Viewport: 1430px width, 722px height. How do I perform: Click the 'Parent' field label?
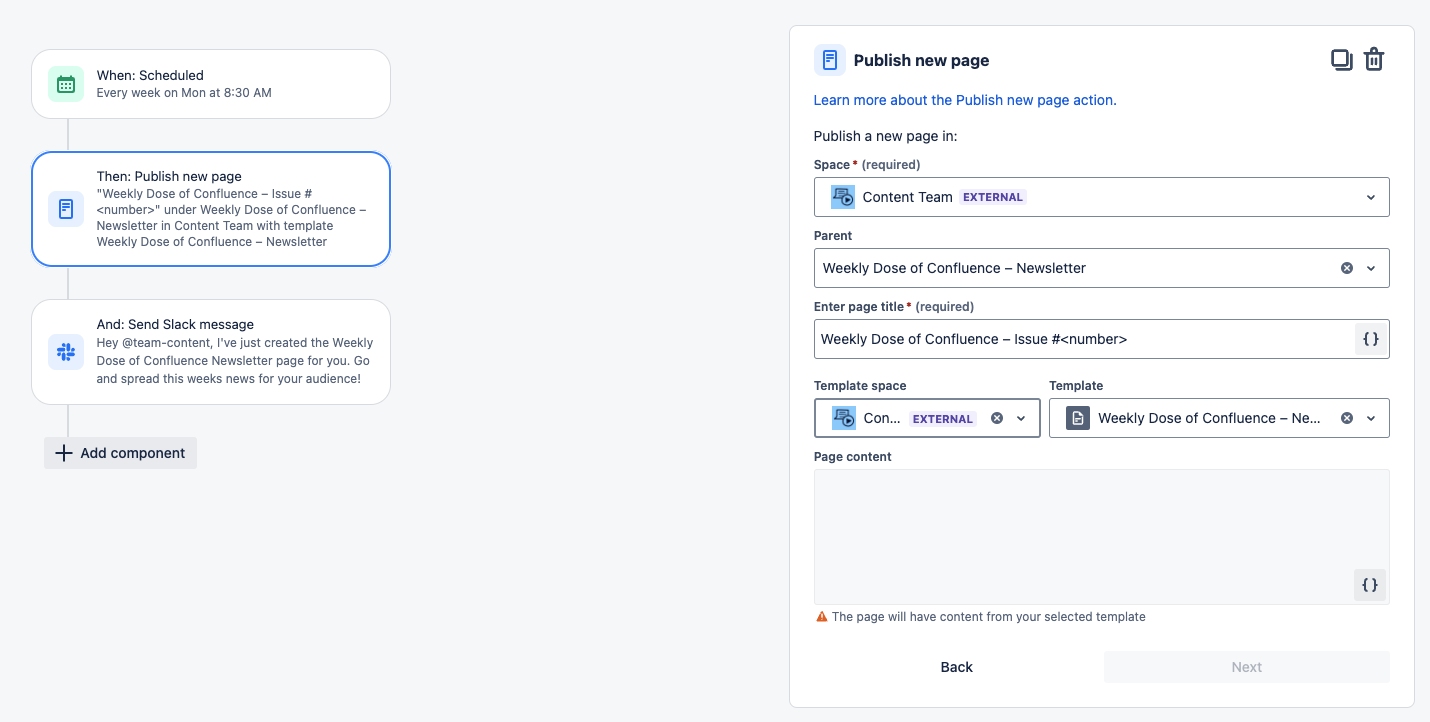click(x=833, y=236)
